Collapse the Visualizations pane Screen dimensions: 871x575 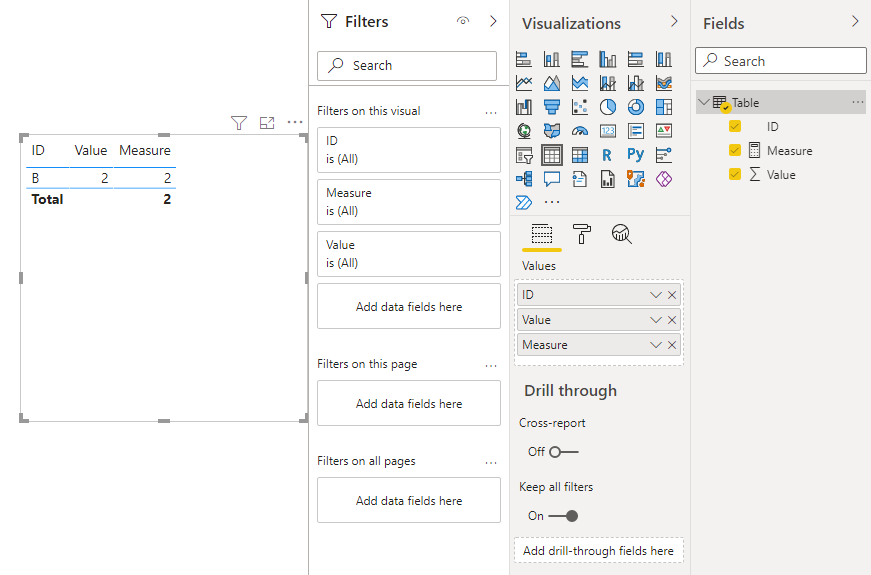click(x=674, y=21)
